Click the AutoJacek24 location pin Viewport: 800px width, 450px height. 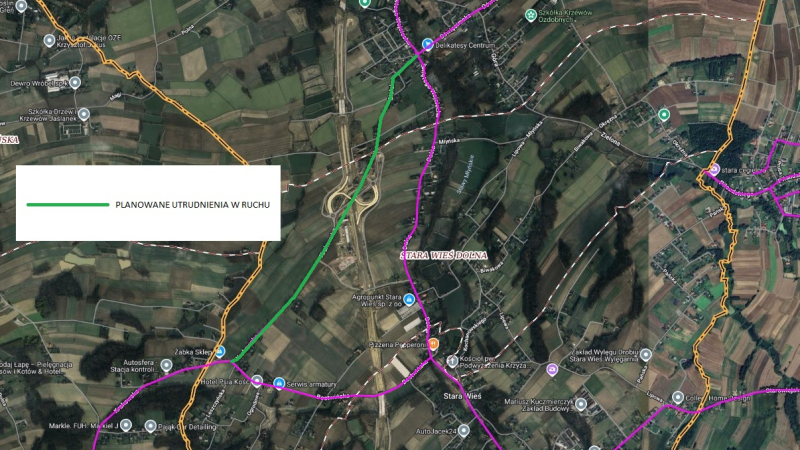463,431
